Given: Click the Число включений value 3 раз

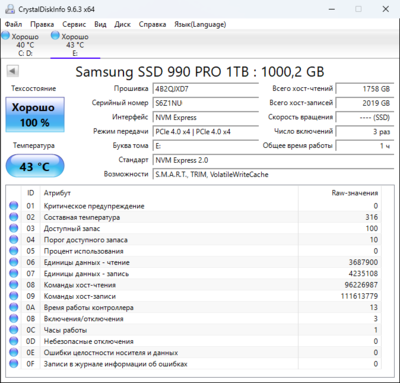Looking at the screenshot, I should point(365,132).
